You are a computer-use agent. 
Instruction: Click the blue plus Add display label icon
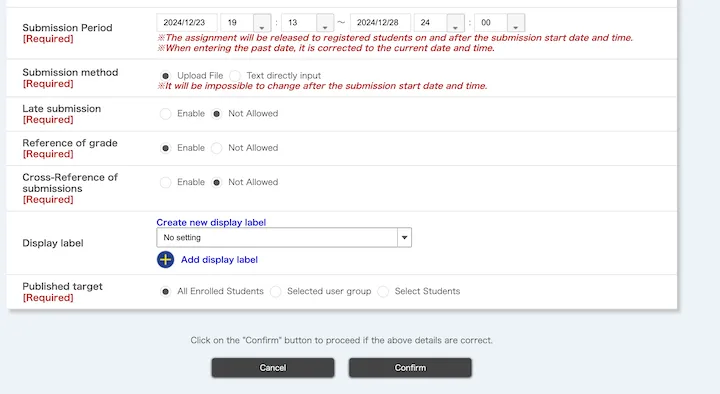(165, 259)
